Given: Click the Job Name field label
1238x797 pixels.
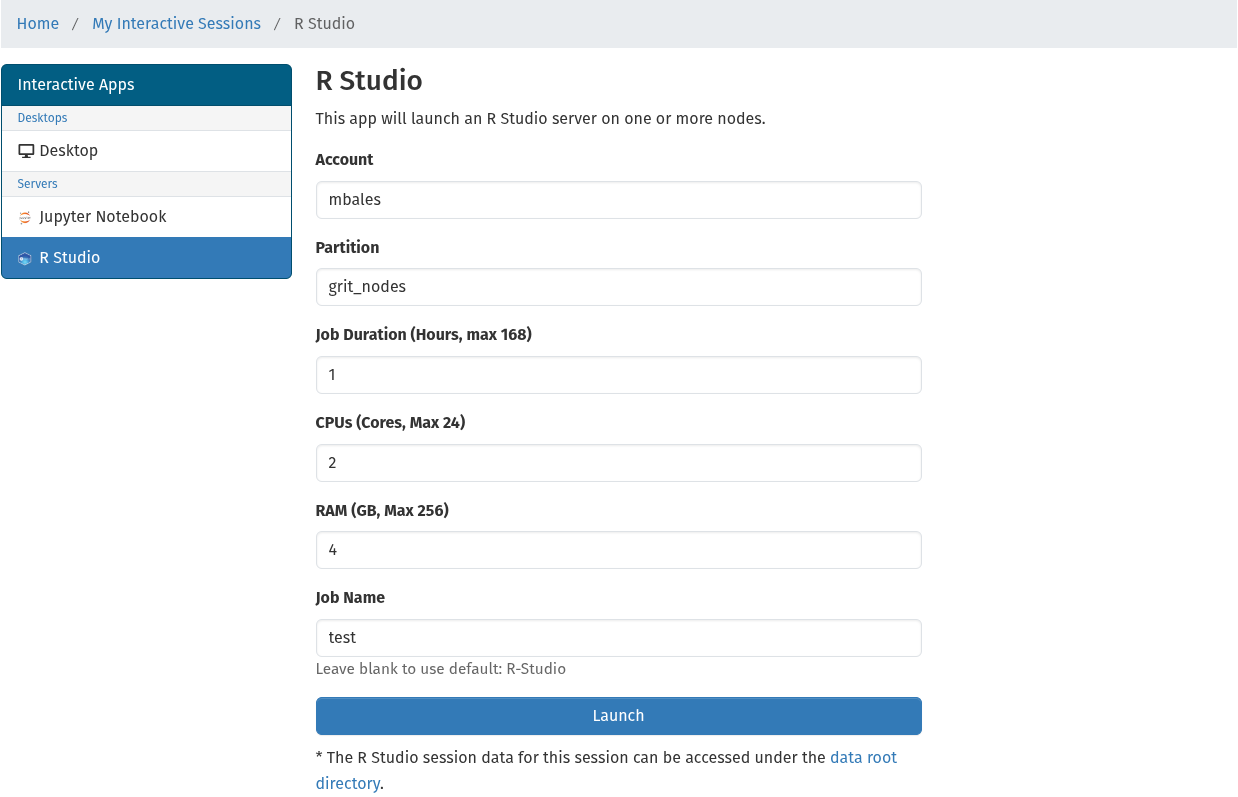Looking at the screenshot, I should [350, 598].
